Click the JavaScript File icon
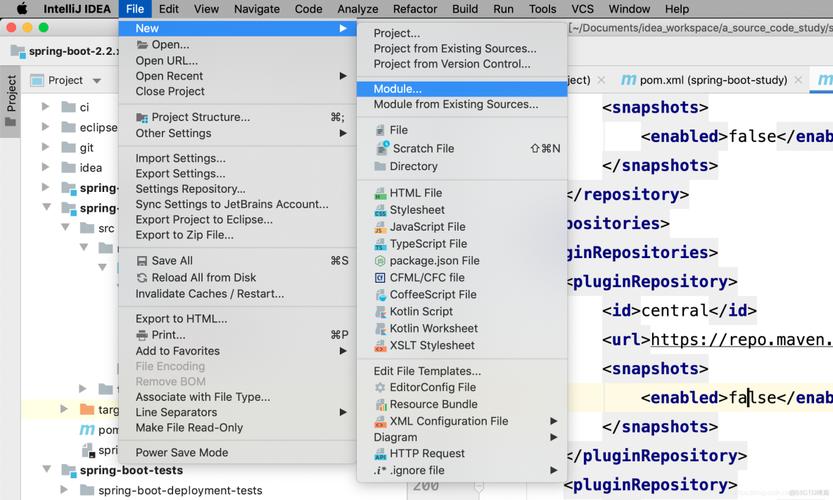 click(x=380, y=227)
